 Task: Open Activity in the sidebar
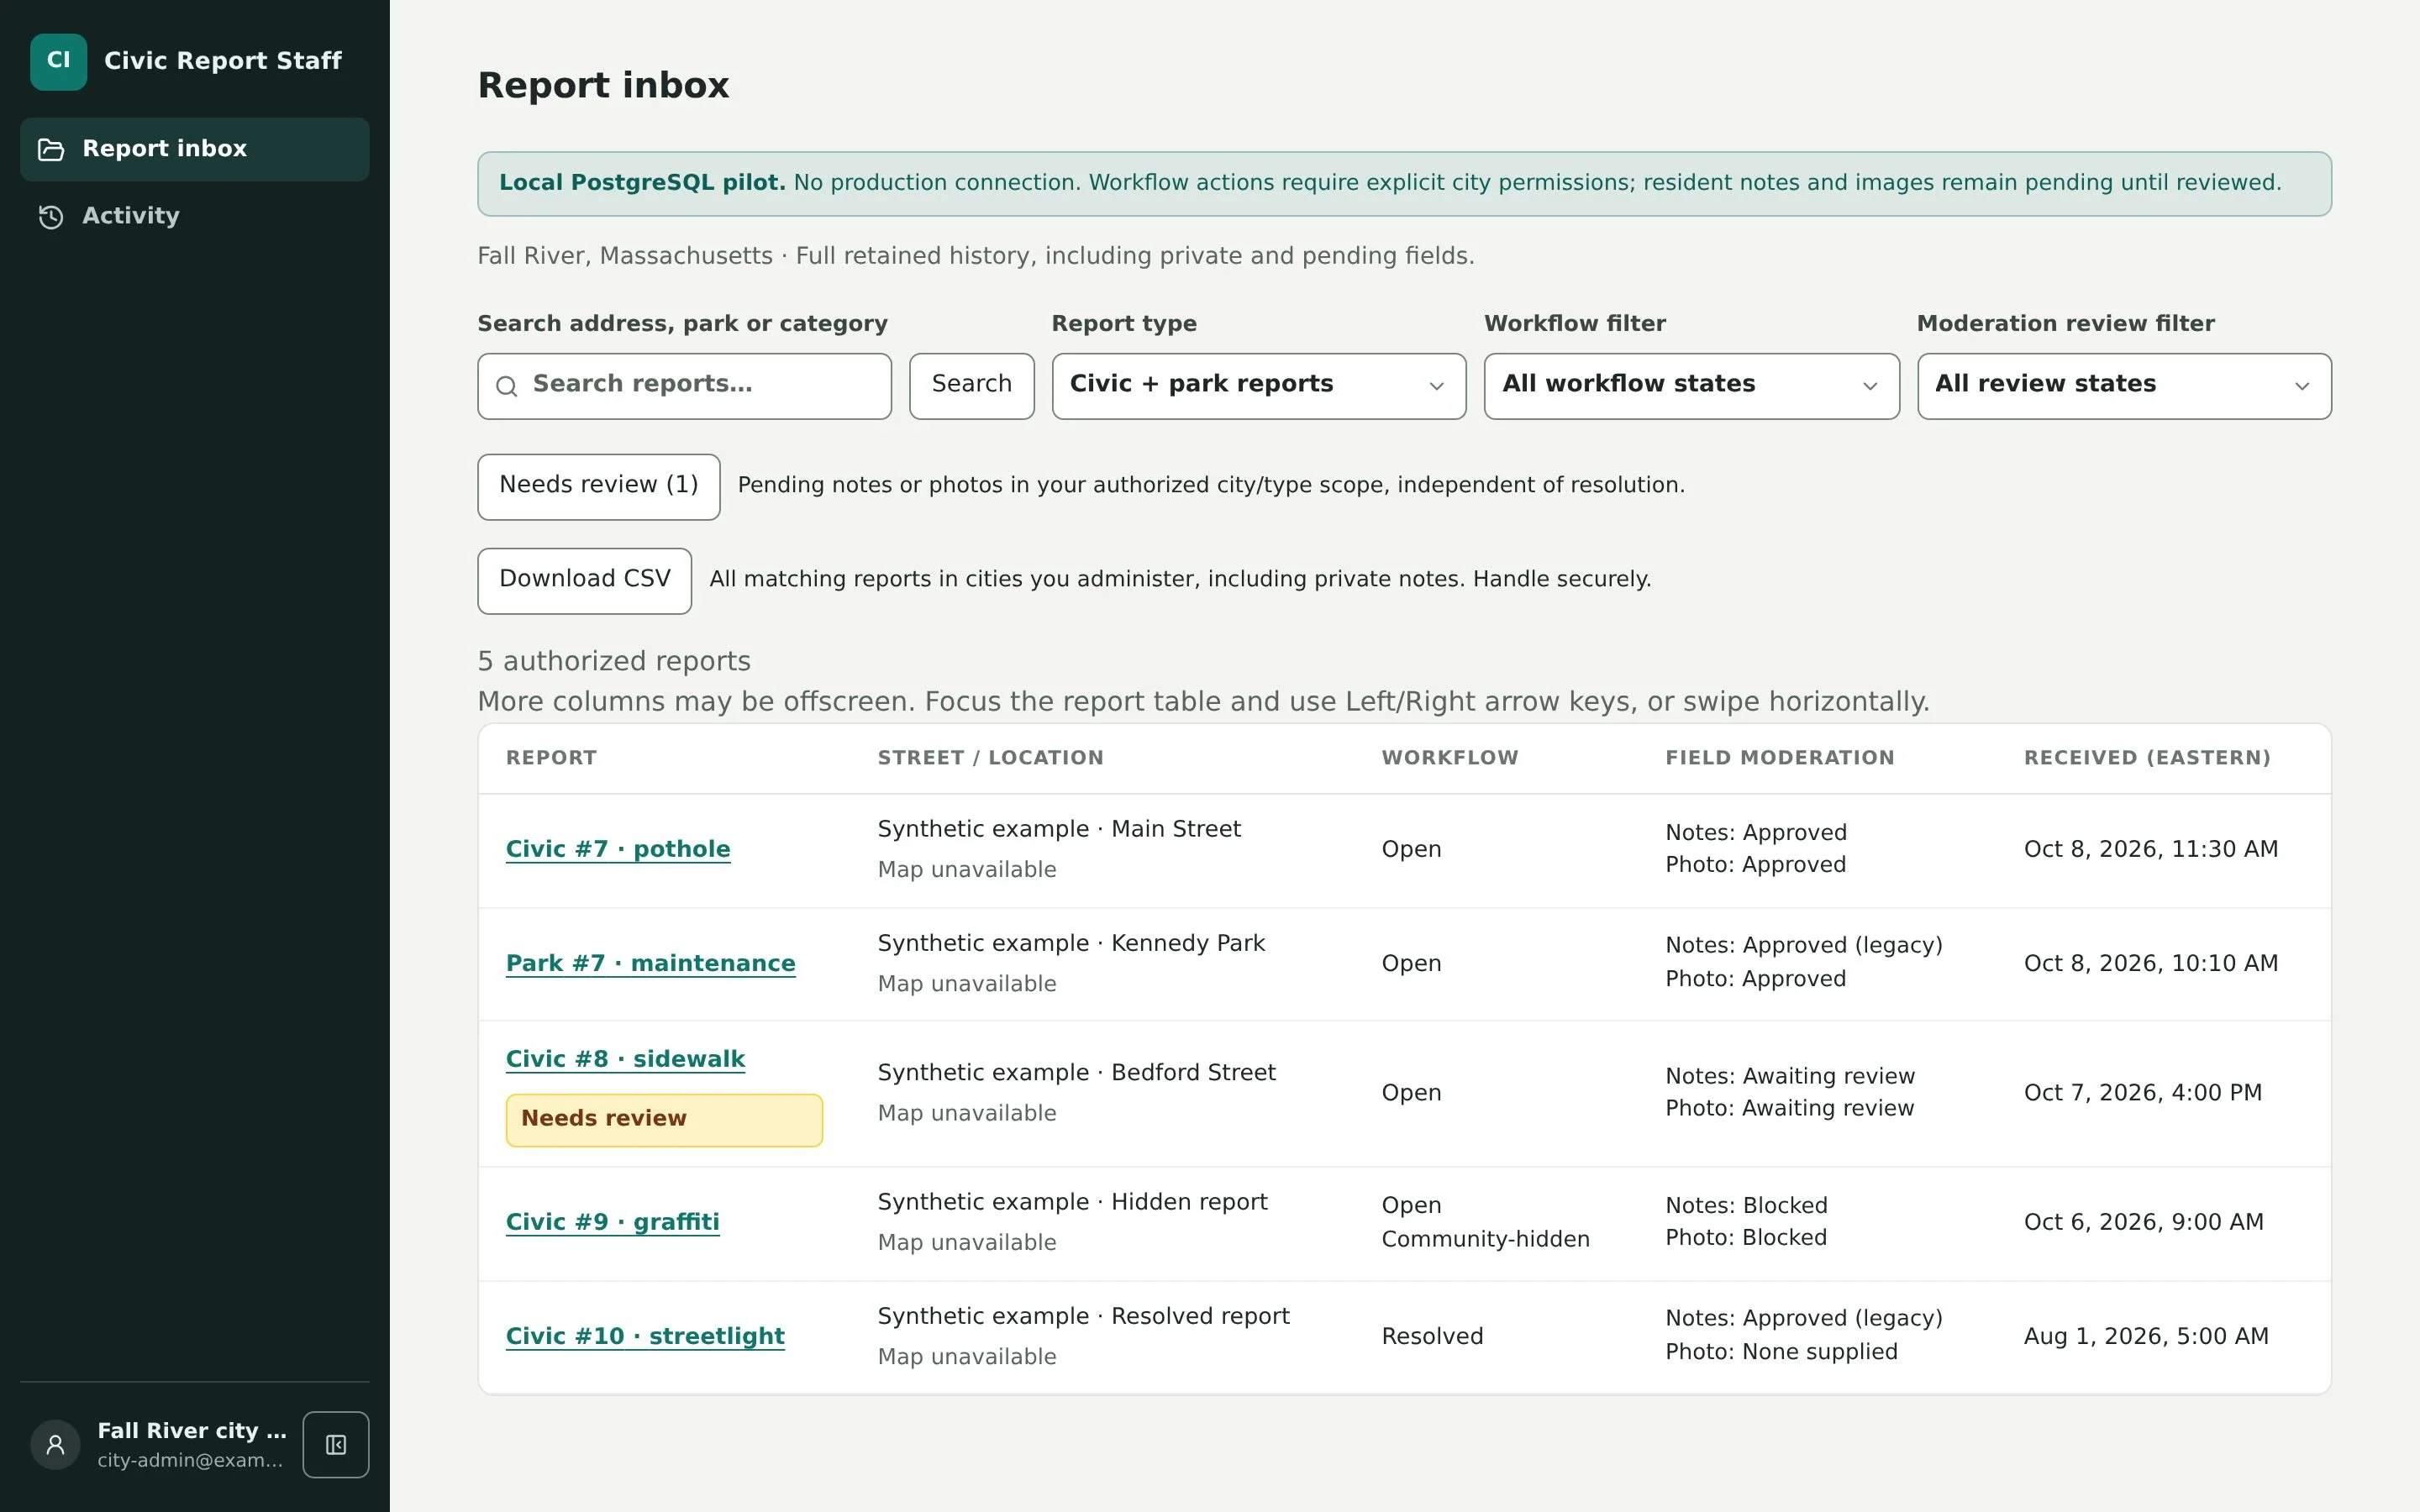pos(195,216)
